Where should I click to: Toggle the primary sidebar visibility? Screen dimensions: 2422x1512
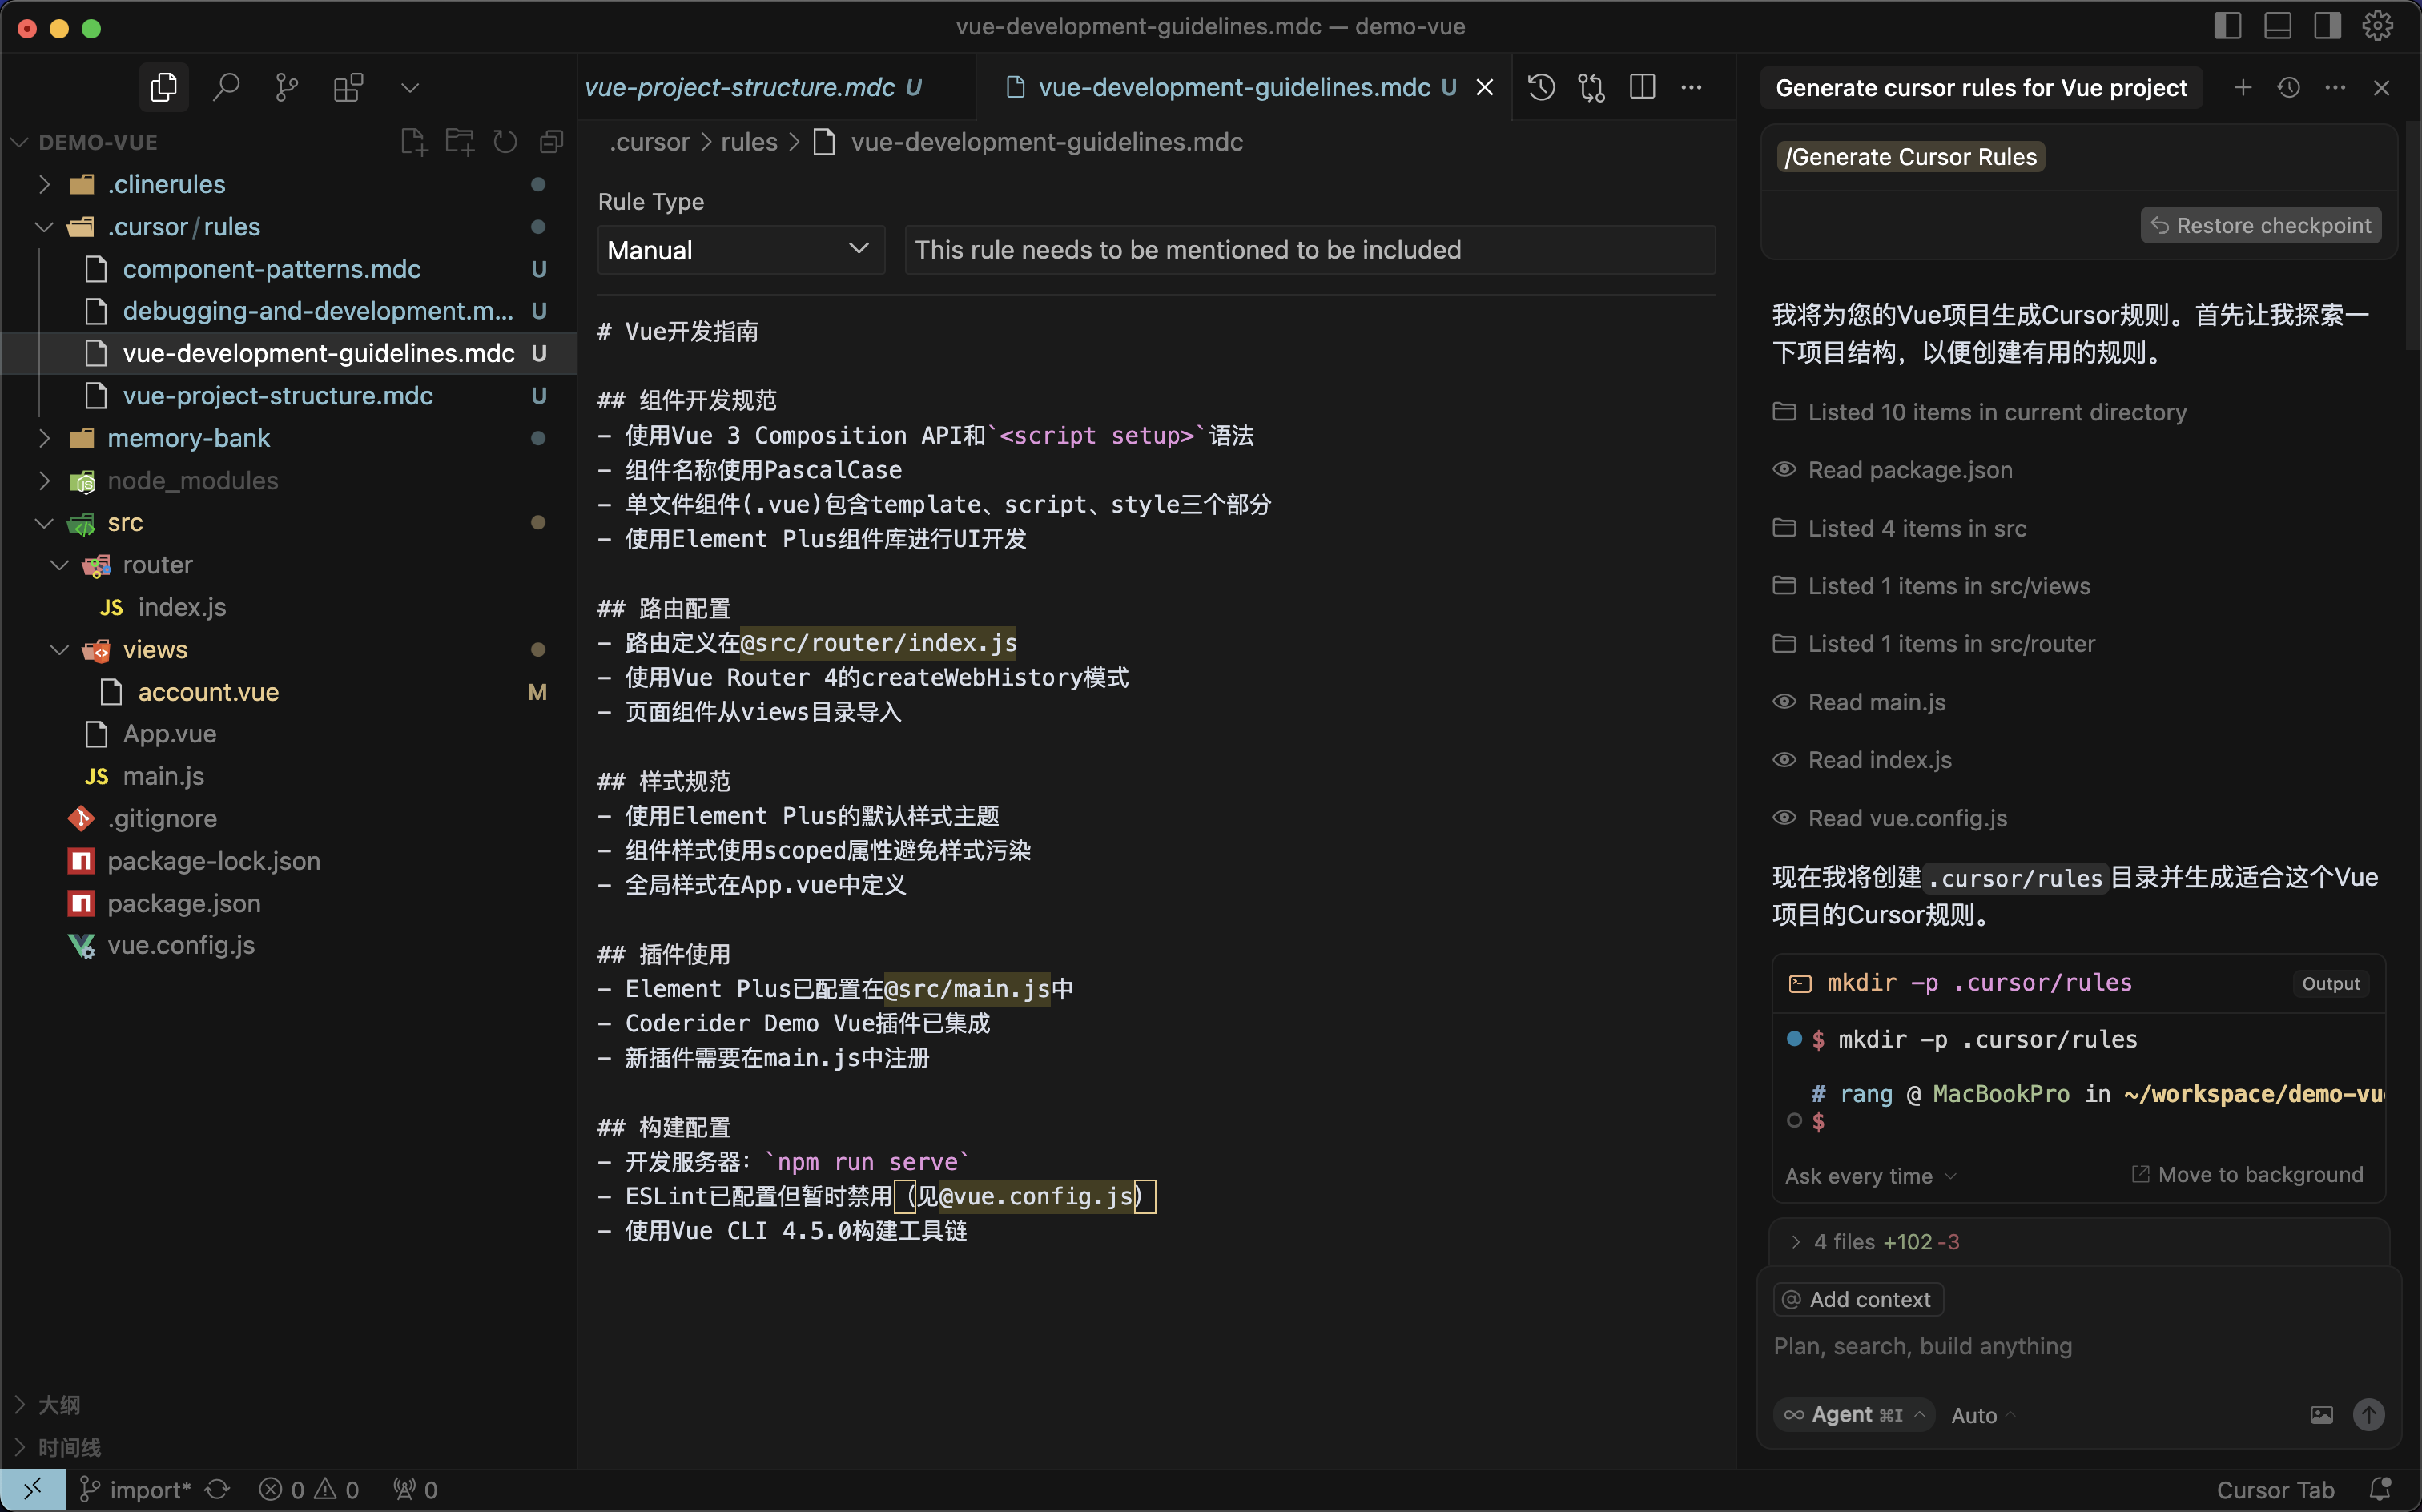2228,25
